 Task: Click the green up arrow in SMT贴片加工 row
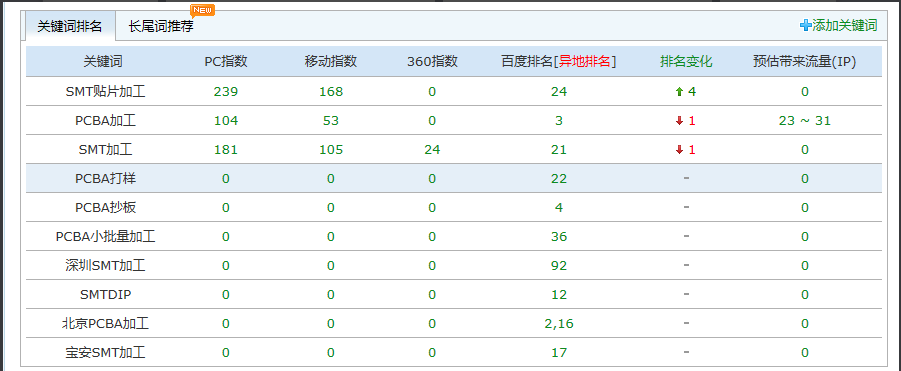(x=679, y=91)
